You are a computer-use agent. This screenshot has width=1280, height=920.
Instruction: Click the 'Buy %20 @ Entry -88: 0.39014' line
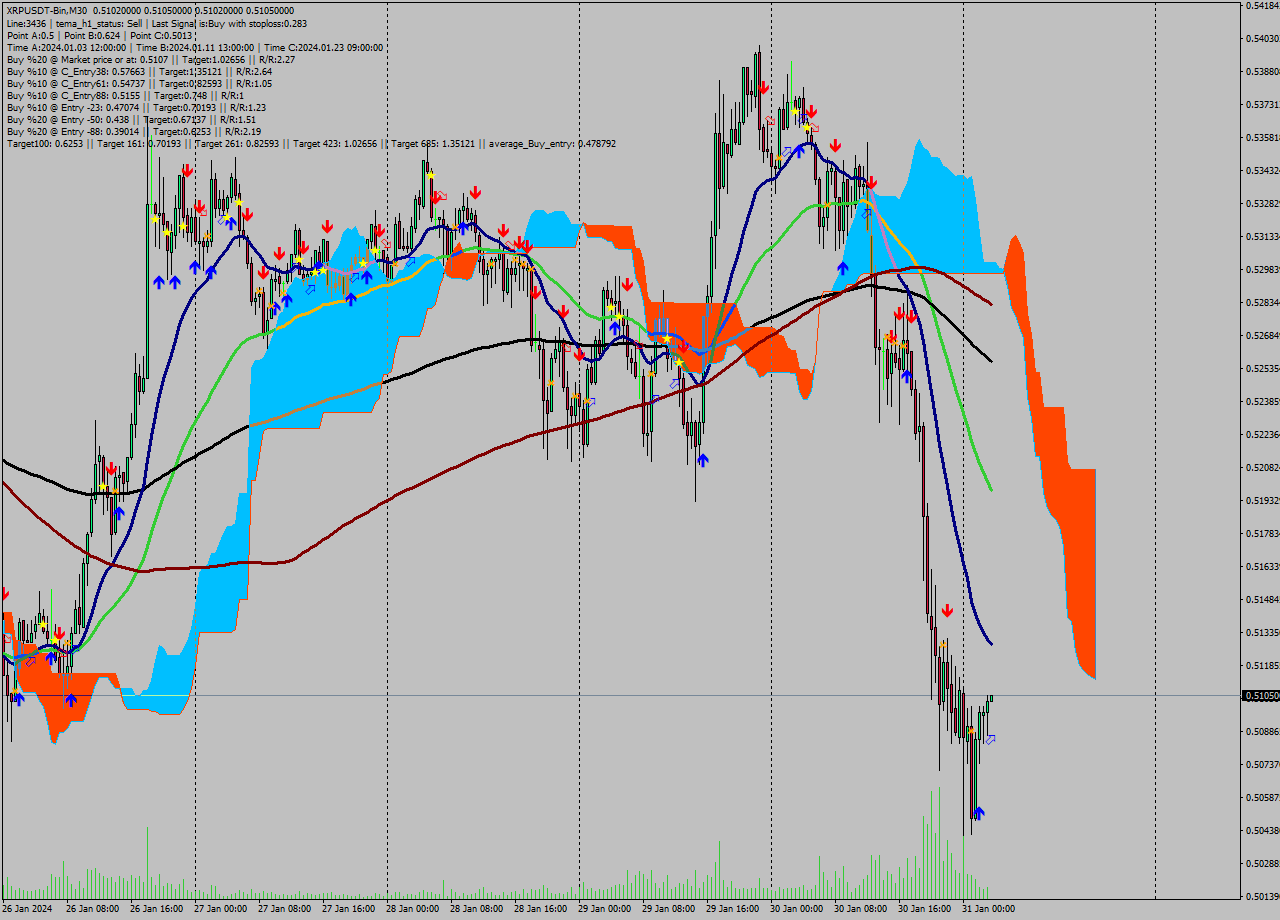[x=134, y=131]
